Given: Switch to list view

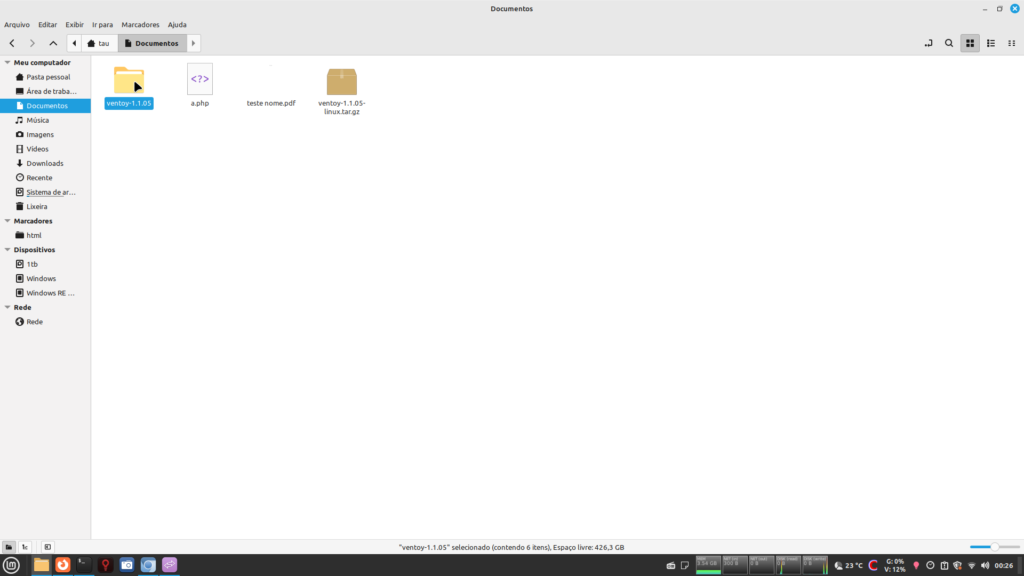Looking at the screenshot, I should tap(990, 43).
